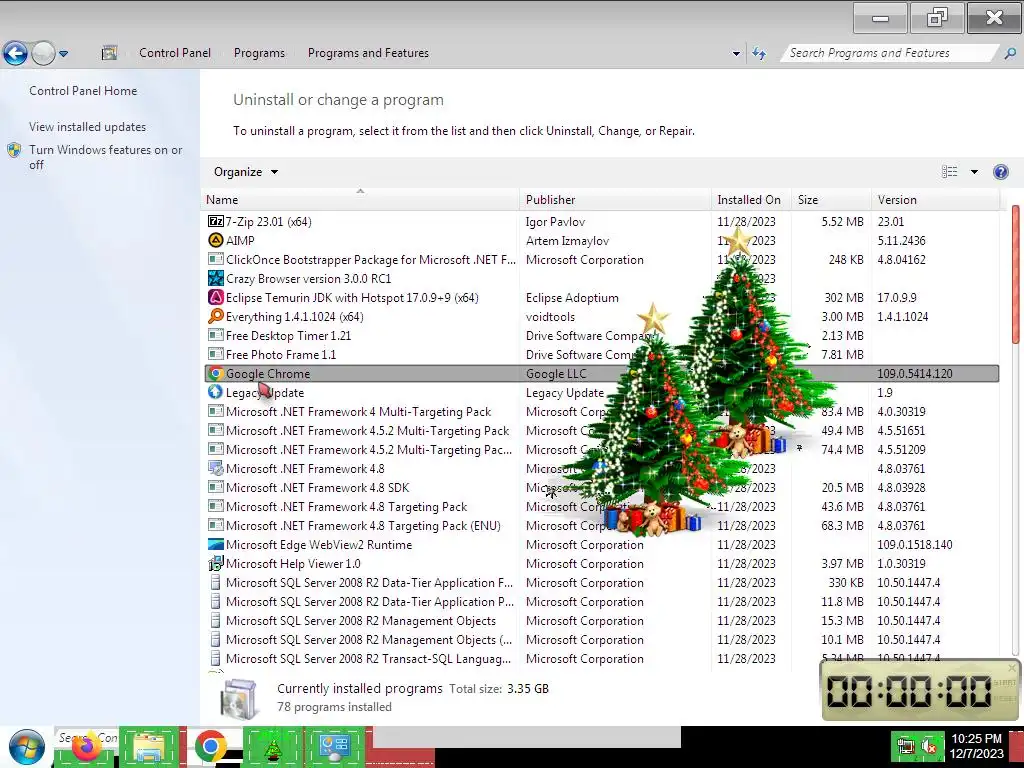Open Turn Windows features on or off
This screenshot has height=768, width=1024.
[x=105, y=157]
